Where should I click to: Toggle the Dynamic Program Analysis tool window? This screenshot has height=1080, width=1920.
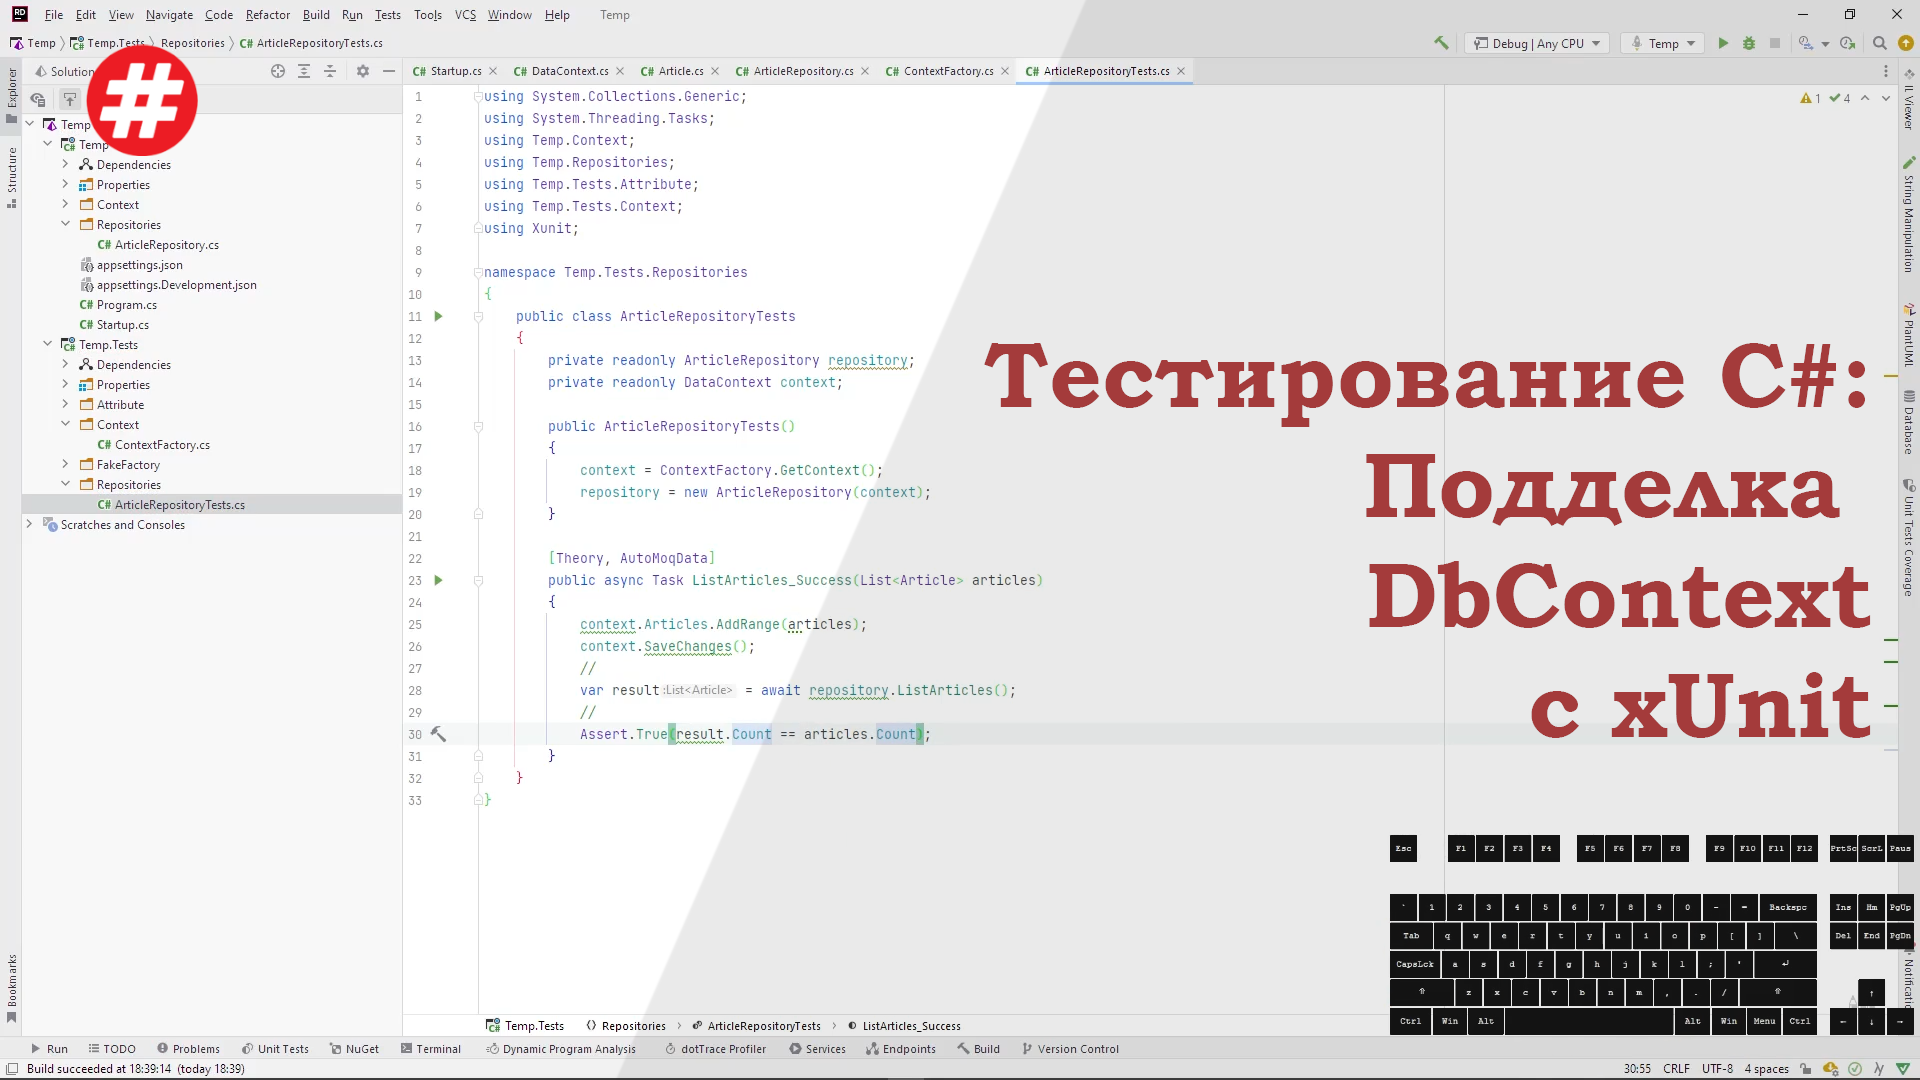coord(560,1049)
